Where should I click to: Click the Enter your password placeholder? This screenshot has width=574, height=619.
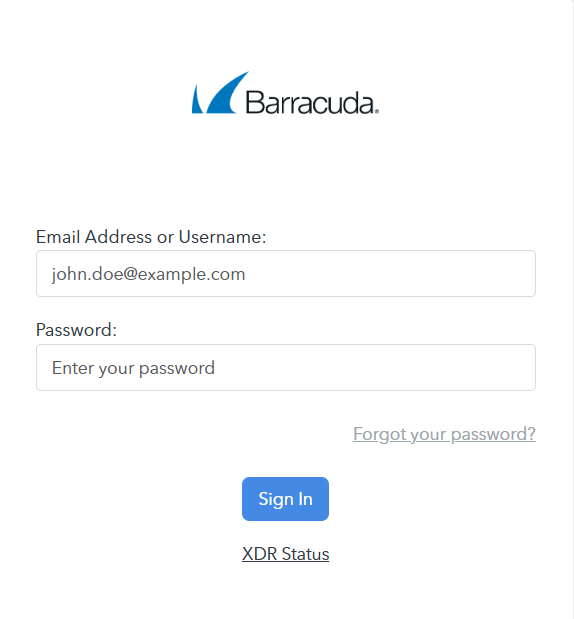tap(133, 368)
